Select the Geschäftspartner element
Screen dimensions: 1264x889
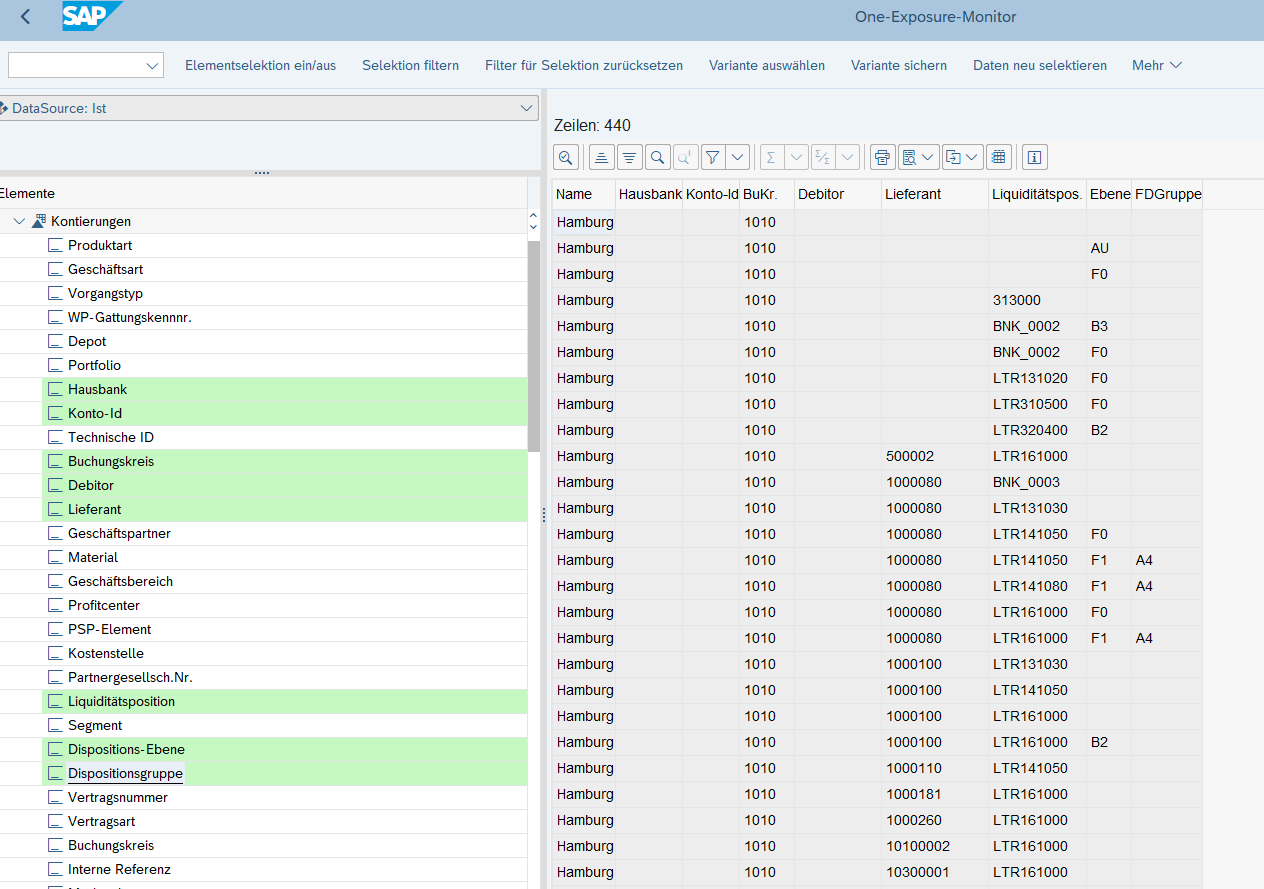point(119,534)
